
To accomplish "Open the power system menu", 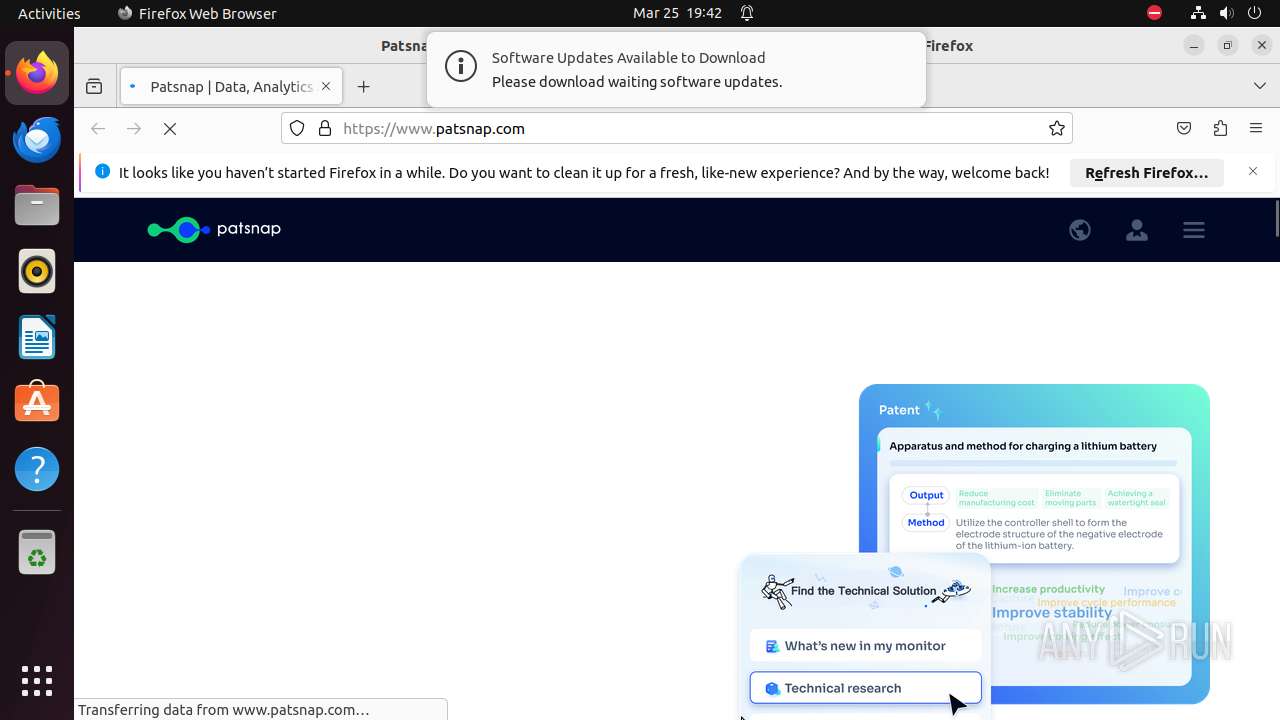I will [x=1255, y=13].
